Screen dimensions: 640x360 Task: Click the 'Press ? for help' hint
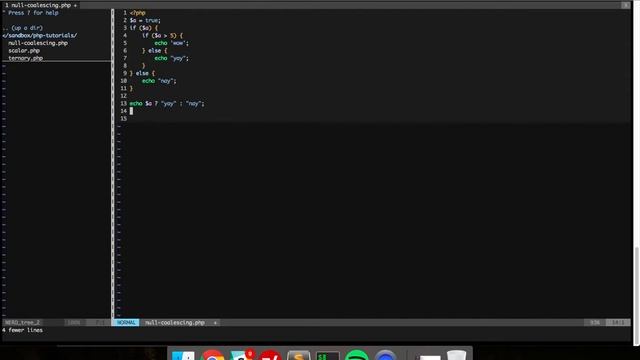pyautogui.click(x=33, y=13)
